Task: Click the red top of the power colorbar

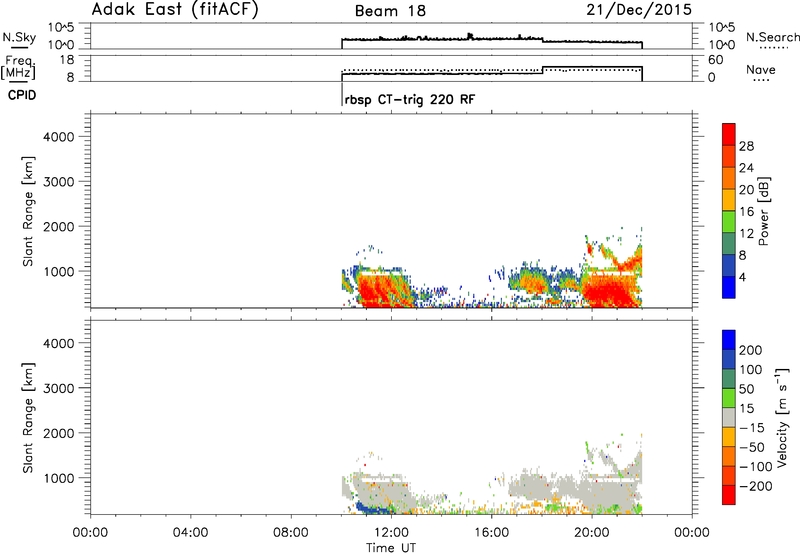Action: pyautogui.click(x=729, y=134)
